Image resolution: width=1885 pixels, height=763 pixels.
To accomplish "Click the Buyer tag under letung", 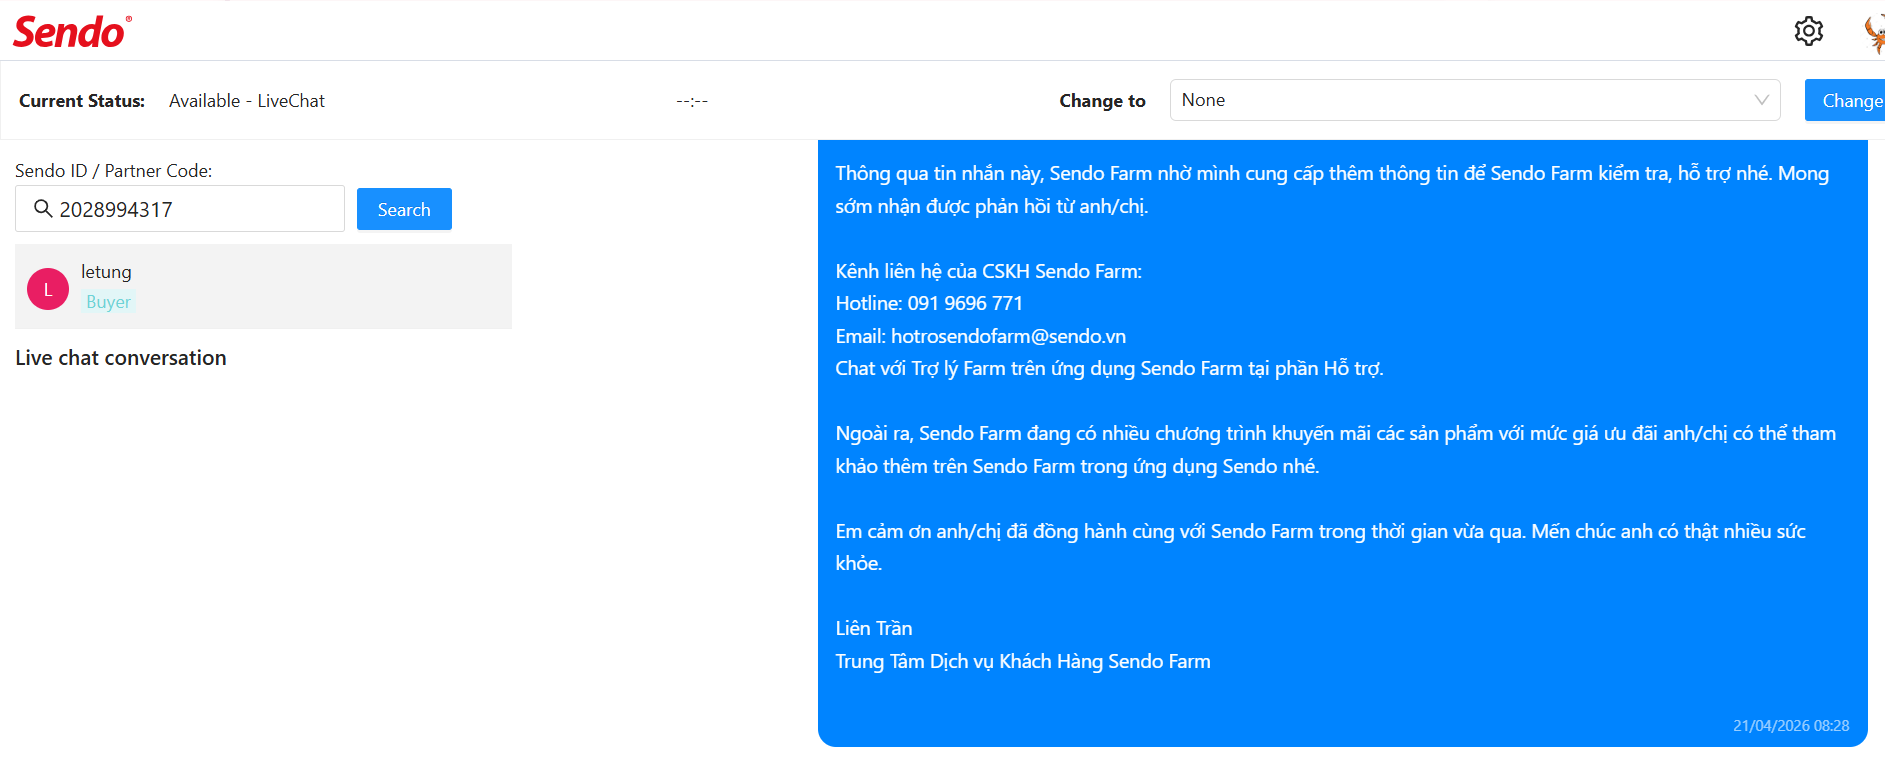I will 108,302.
